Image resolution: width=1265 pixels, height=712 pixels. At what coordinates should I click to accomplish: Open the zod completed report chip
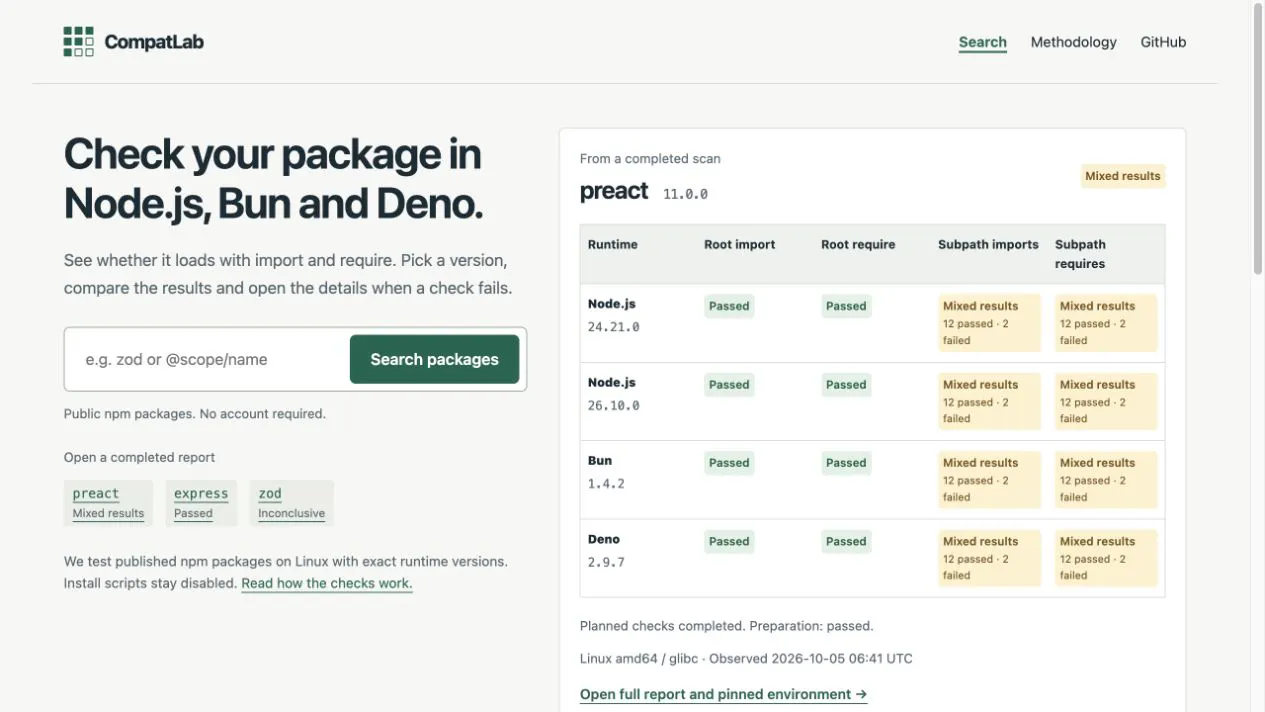click(291, 503)
